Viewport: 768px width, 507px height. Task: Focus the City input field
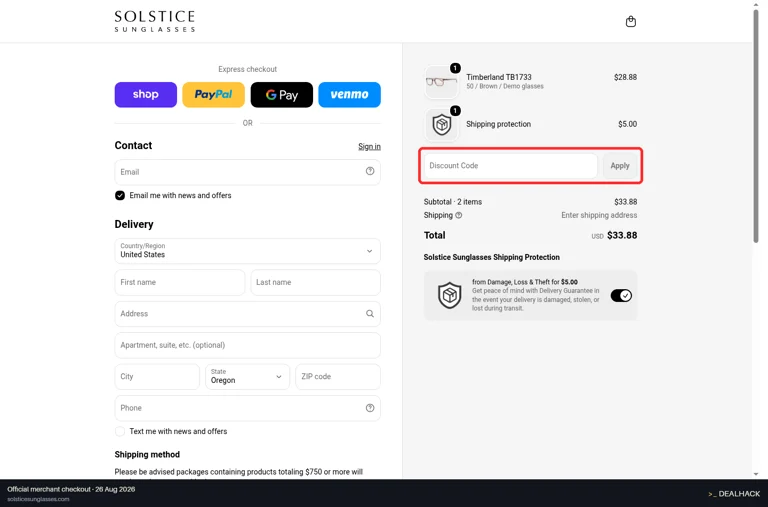(x=157, y=377)
